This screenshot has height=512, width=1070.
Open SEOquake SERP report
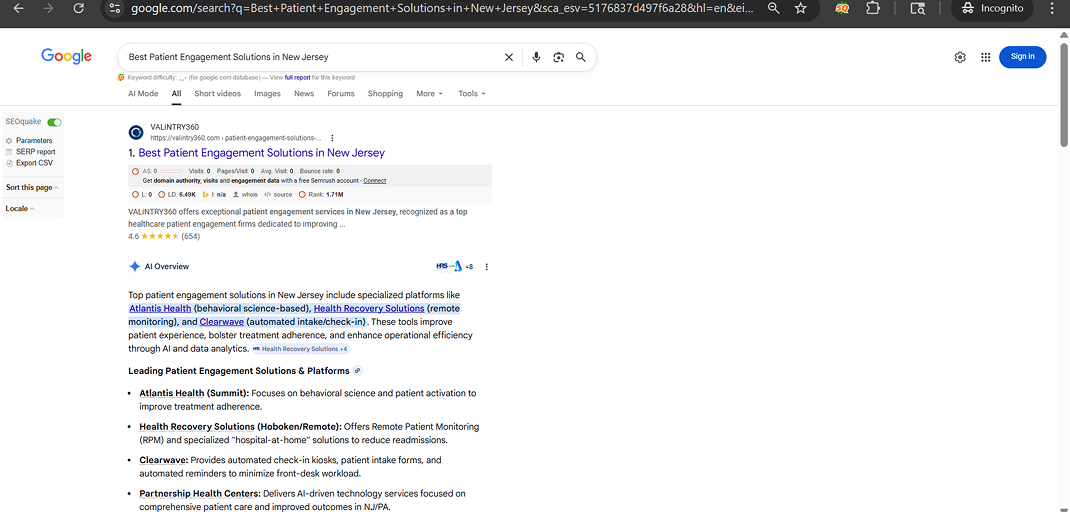pyautogui.click(x=36, y=152)
